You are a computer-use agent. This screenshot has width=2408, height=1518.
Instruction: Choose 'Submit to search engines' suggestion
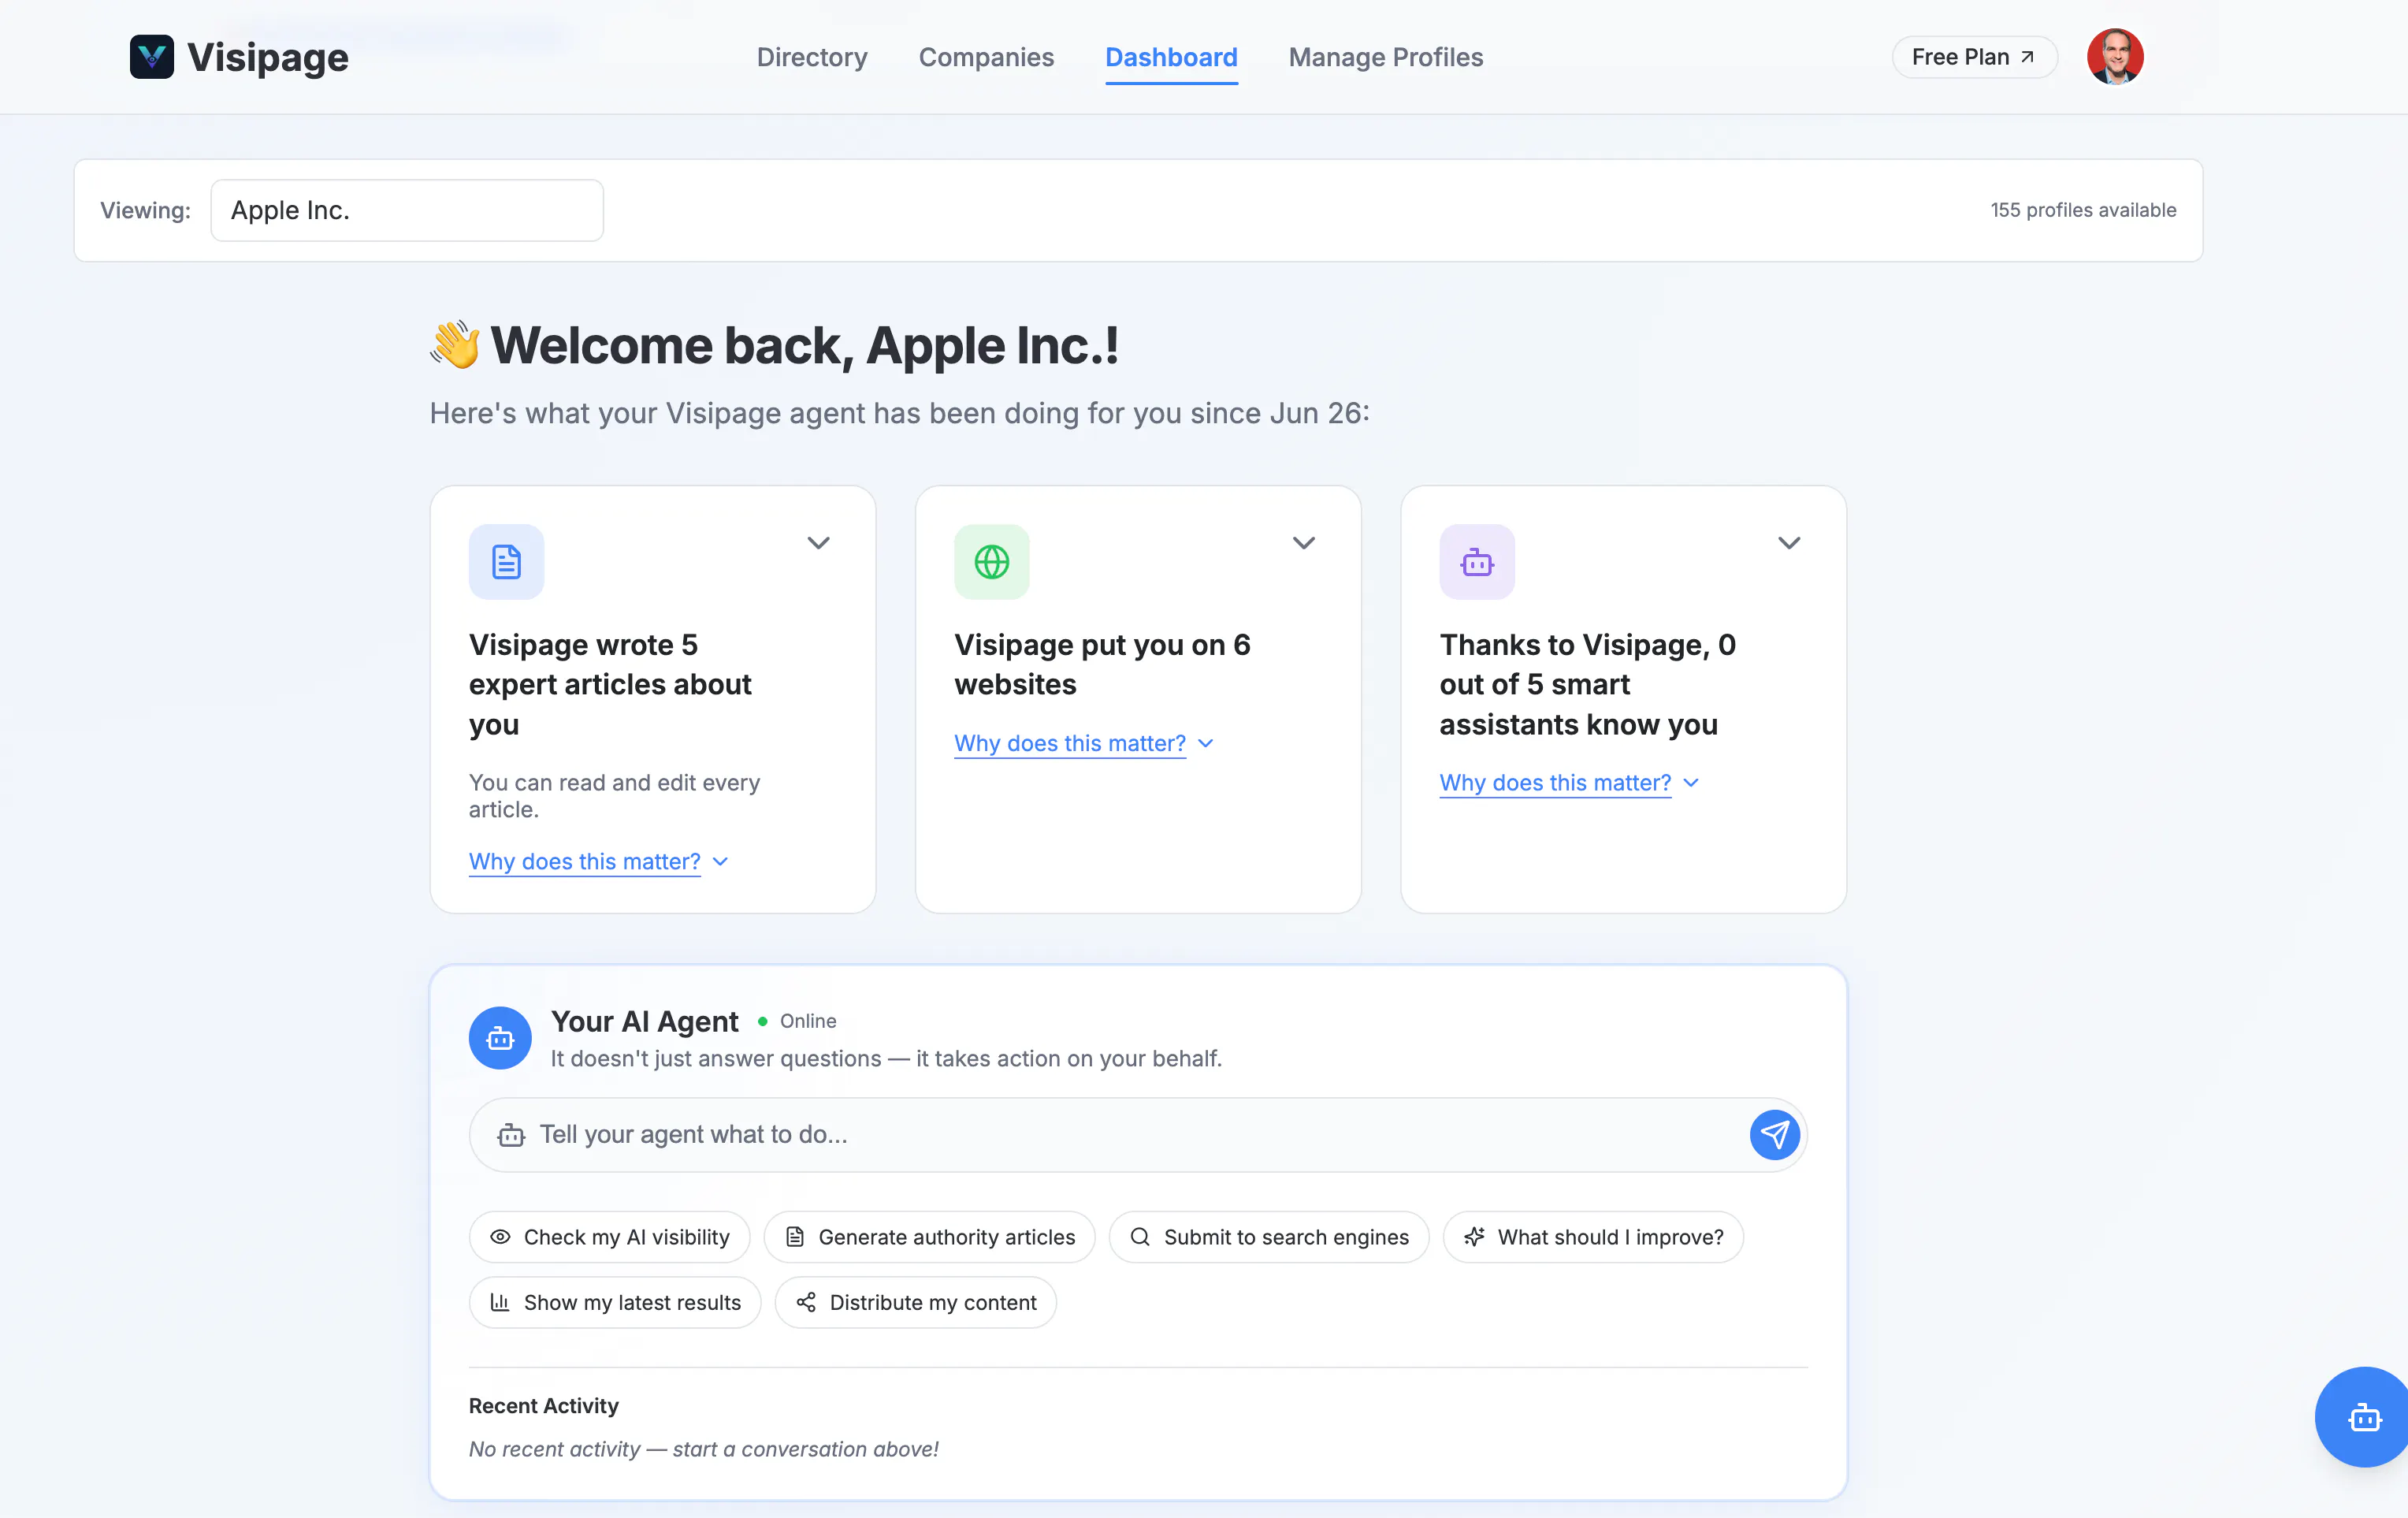click(x=1269, y=1237)
